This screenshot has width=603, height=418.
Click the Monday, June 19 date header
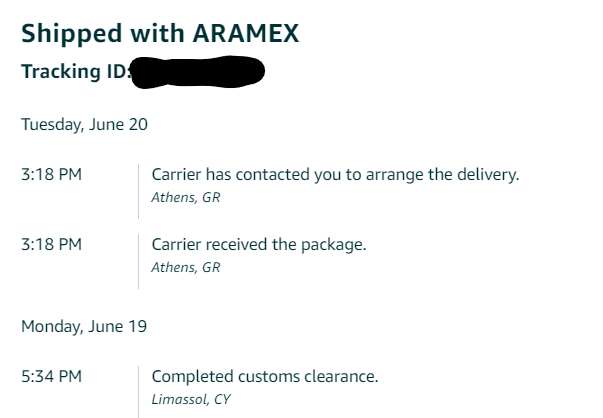tap(84, 326)
